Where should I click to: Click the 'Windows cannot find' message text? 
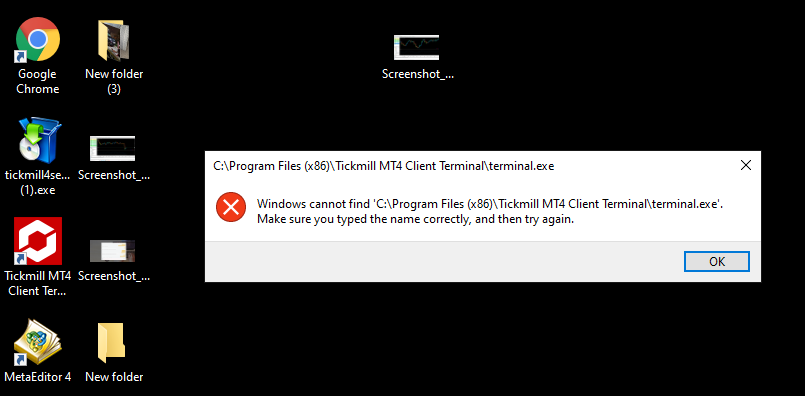(x=490, y=204)
